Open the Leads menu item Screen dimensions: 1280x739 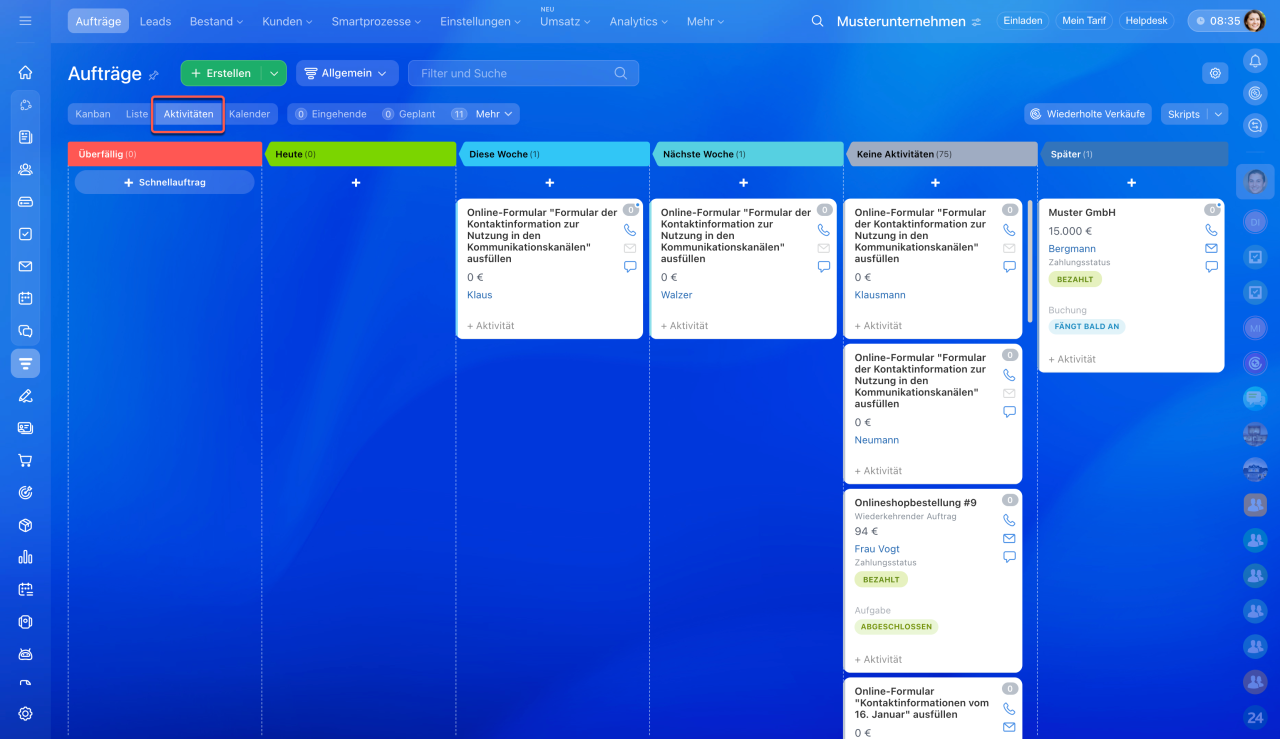point(156,21)
